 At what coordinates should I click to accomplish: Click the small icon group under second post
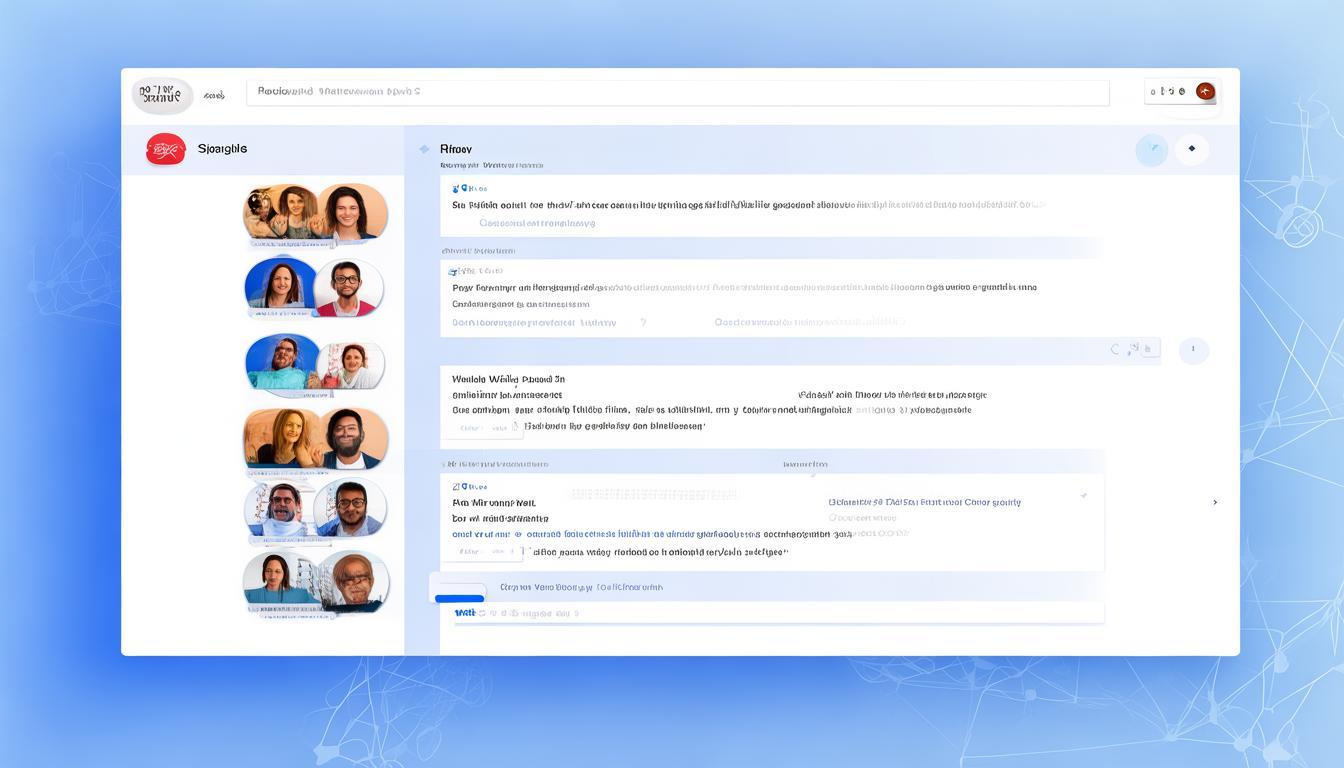click(1134, 349)
